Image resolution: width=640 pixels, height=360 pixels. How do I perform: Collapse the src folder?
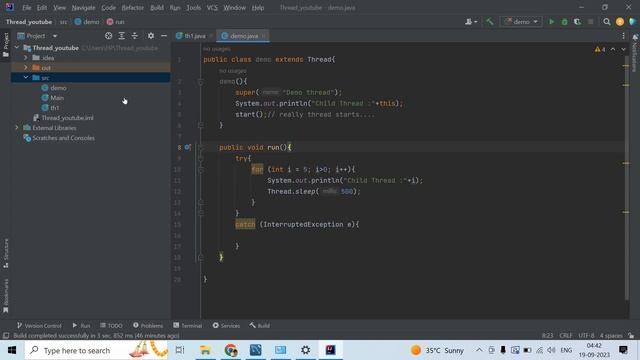point(26,78)
